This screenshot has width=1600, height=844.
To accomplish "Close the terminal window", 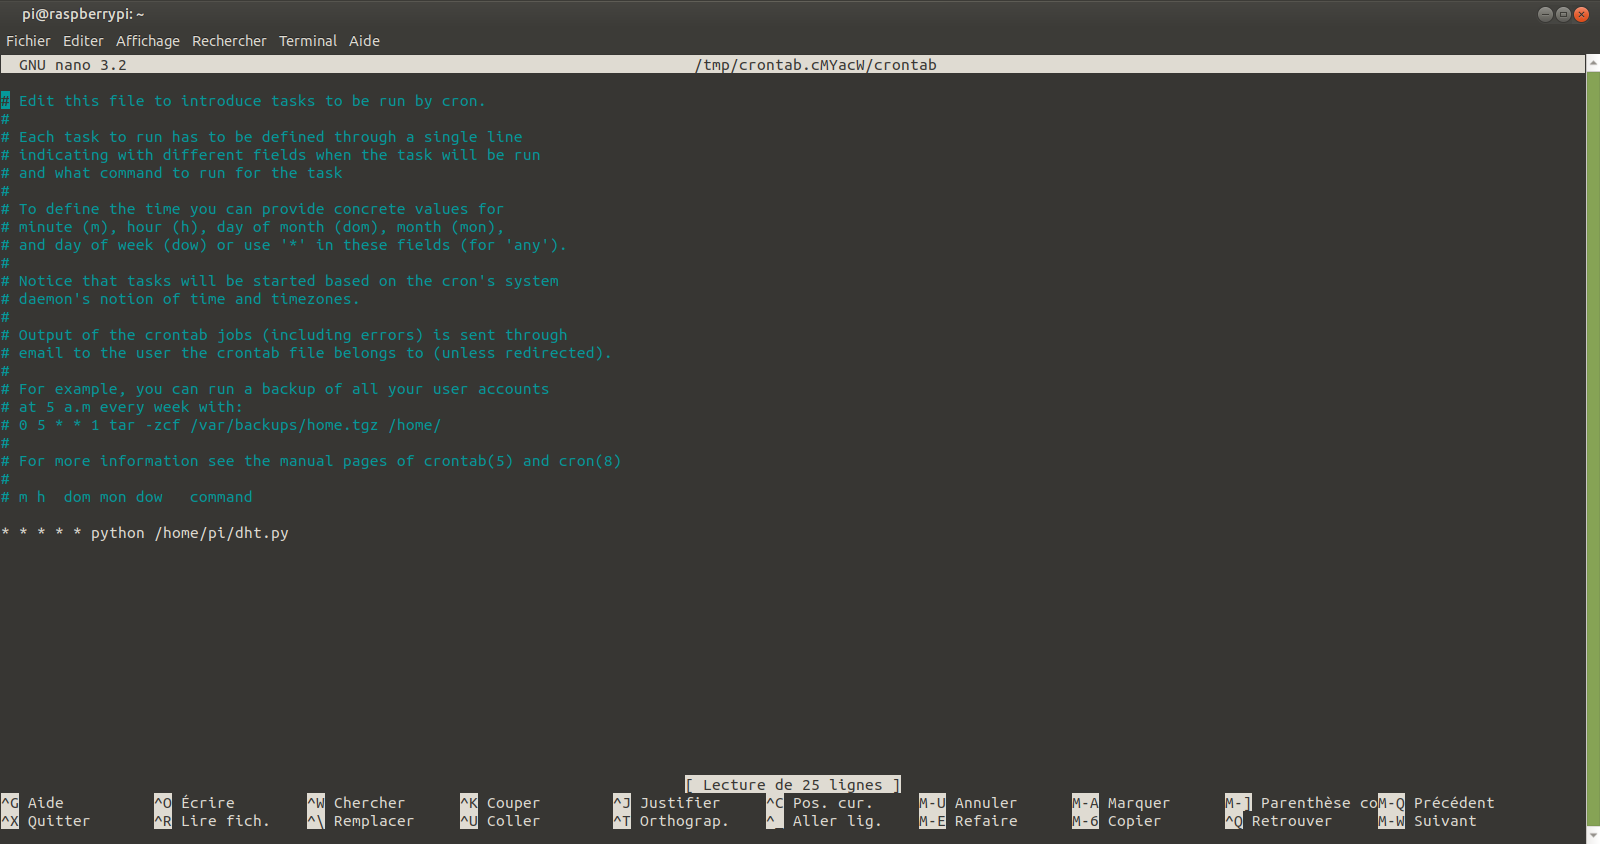I will coord(1581,14).
